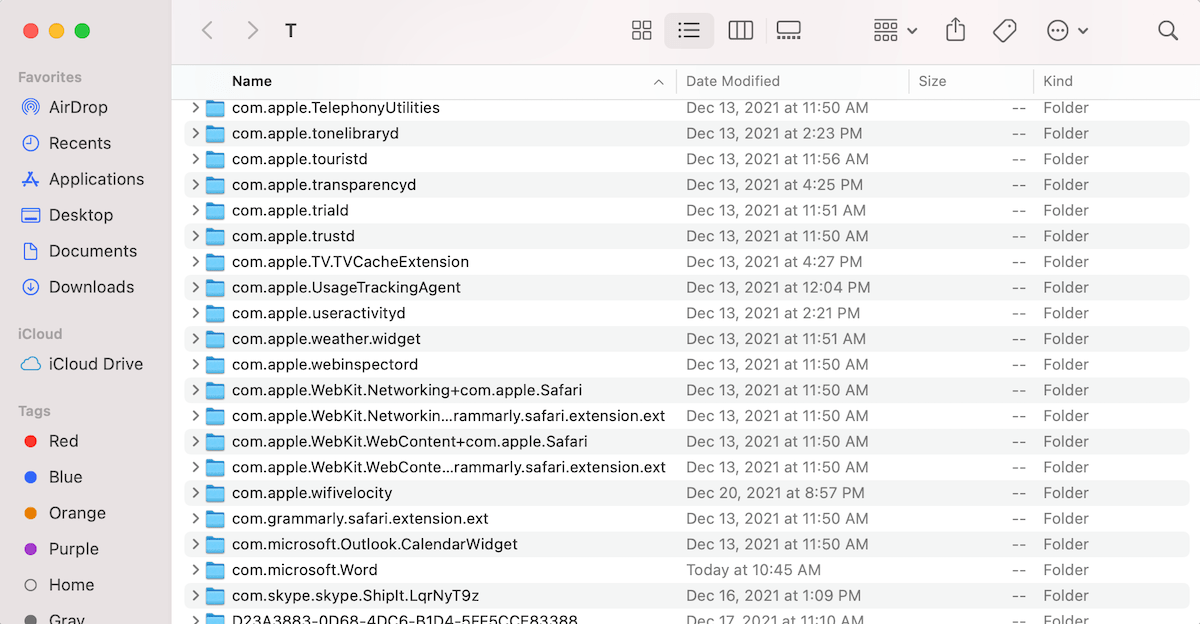The width and height of the screenshot is (1200, 624).
Task: Expand the com.apple.triald folder
Action: 195,210
